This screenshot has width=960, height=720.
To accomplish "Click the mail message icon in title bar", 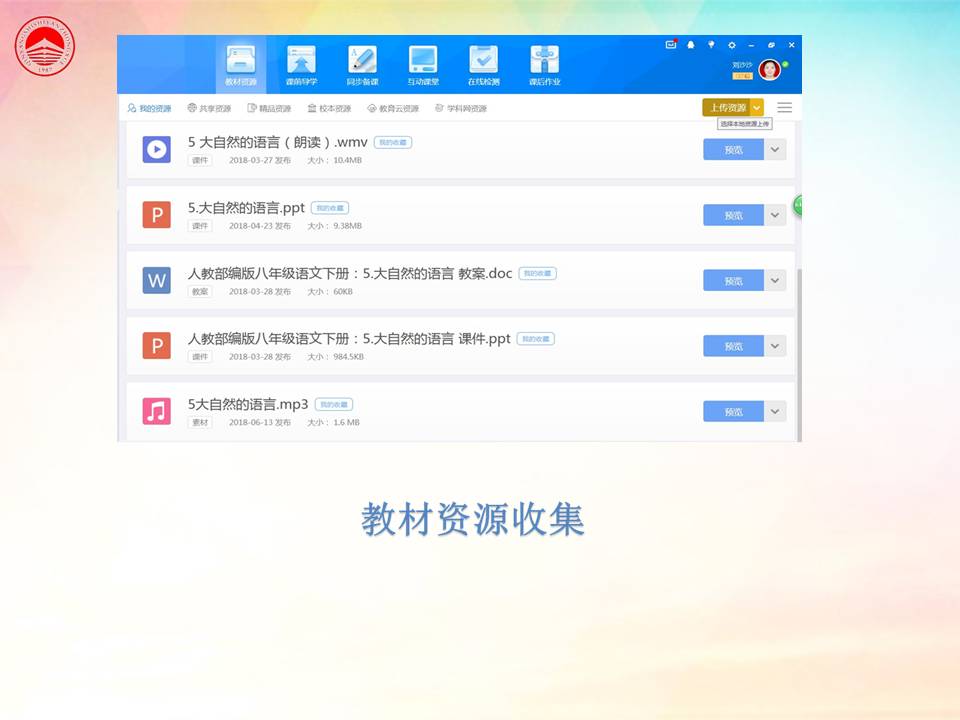I will click(x=671, y=45).
